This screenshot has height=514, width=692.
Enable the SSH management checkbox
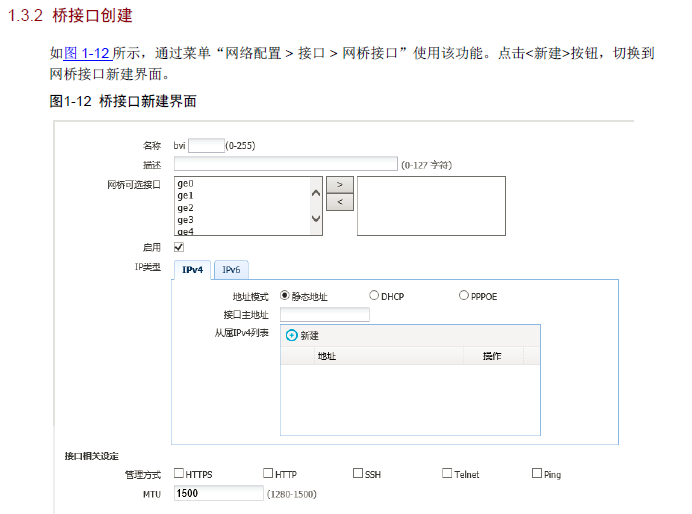point(358,473)
